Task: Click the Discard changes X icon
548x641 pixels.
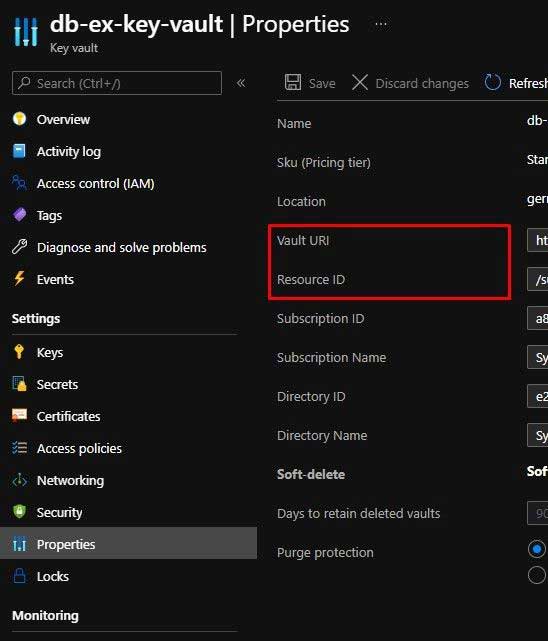Action: pyautogui.click(x=360, y=83)
